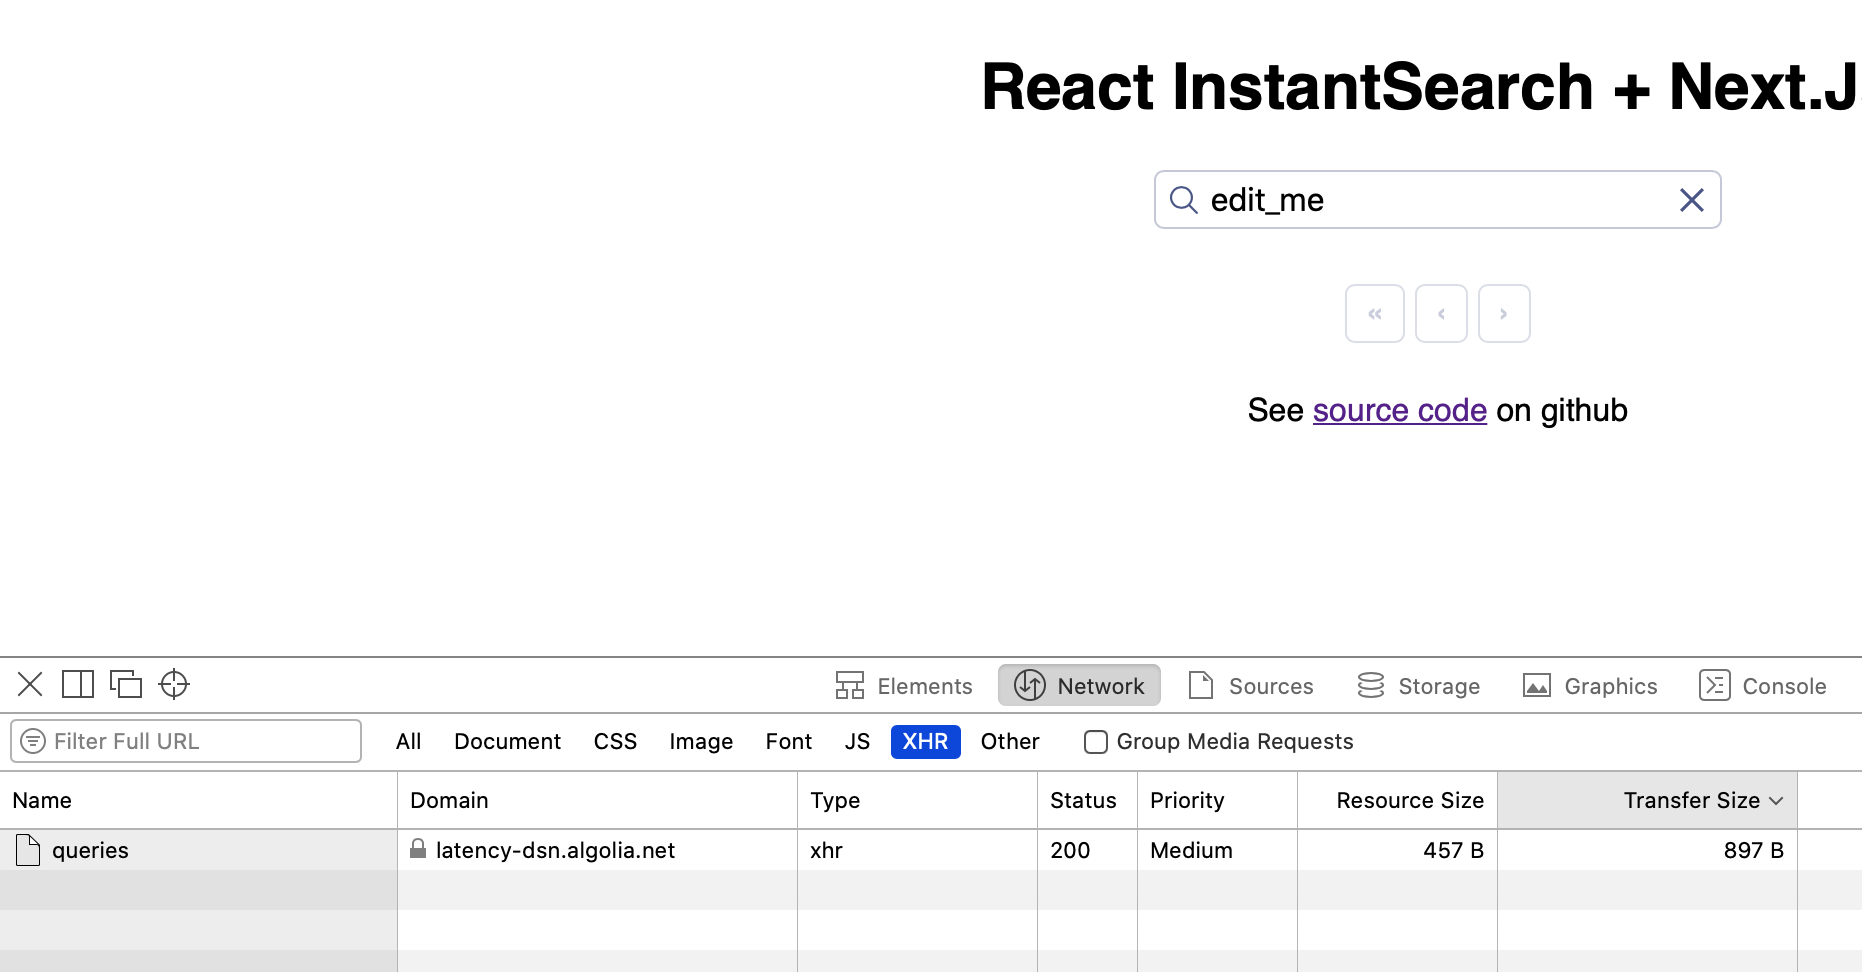Filter by Font resources

pyautogui.click(x=788, y=741)
